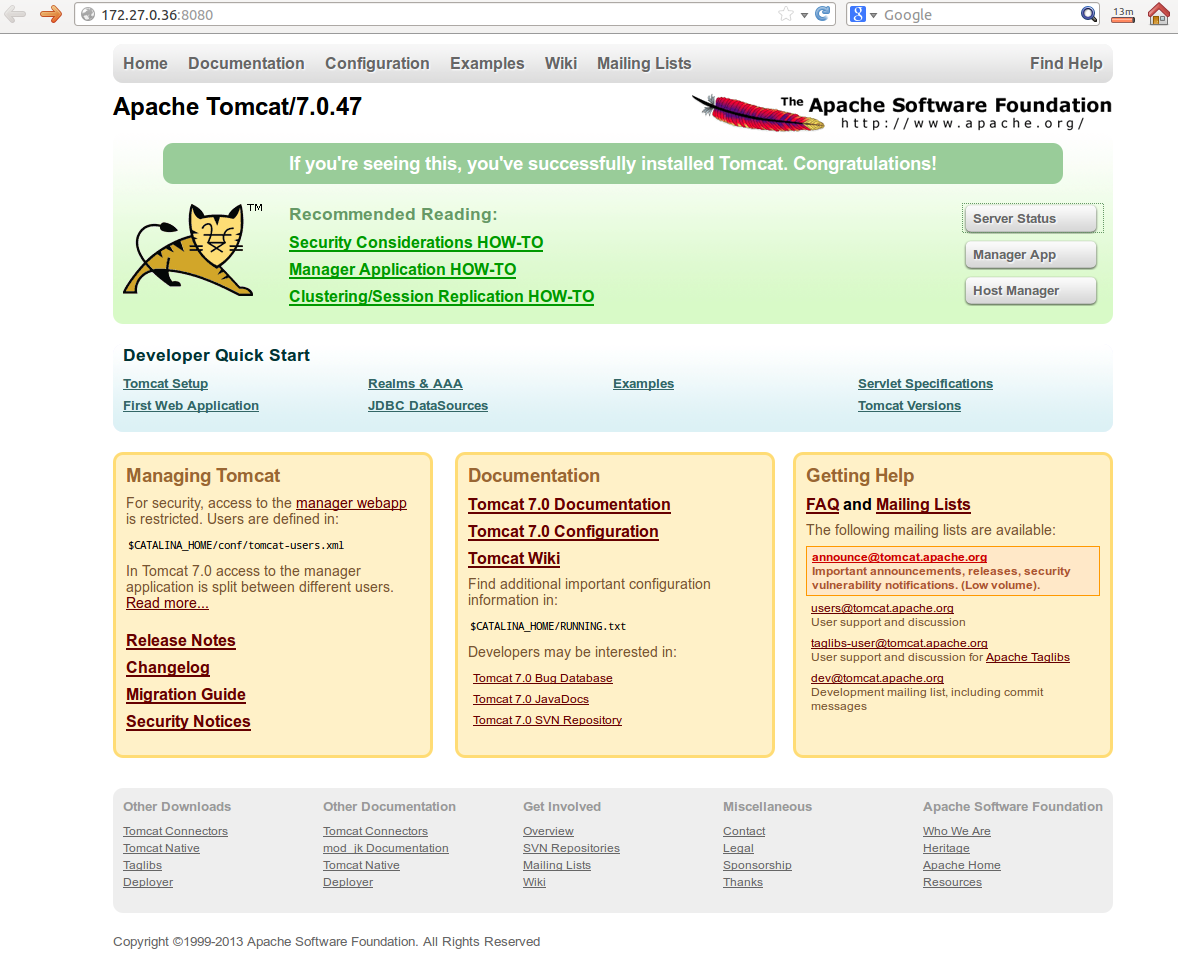Open Tomcat 7.0 Bug Database link
Screen dimensions: 1178x961
point(542,678)
